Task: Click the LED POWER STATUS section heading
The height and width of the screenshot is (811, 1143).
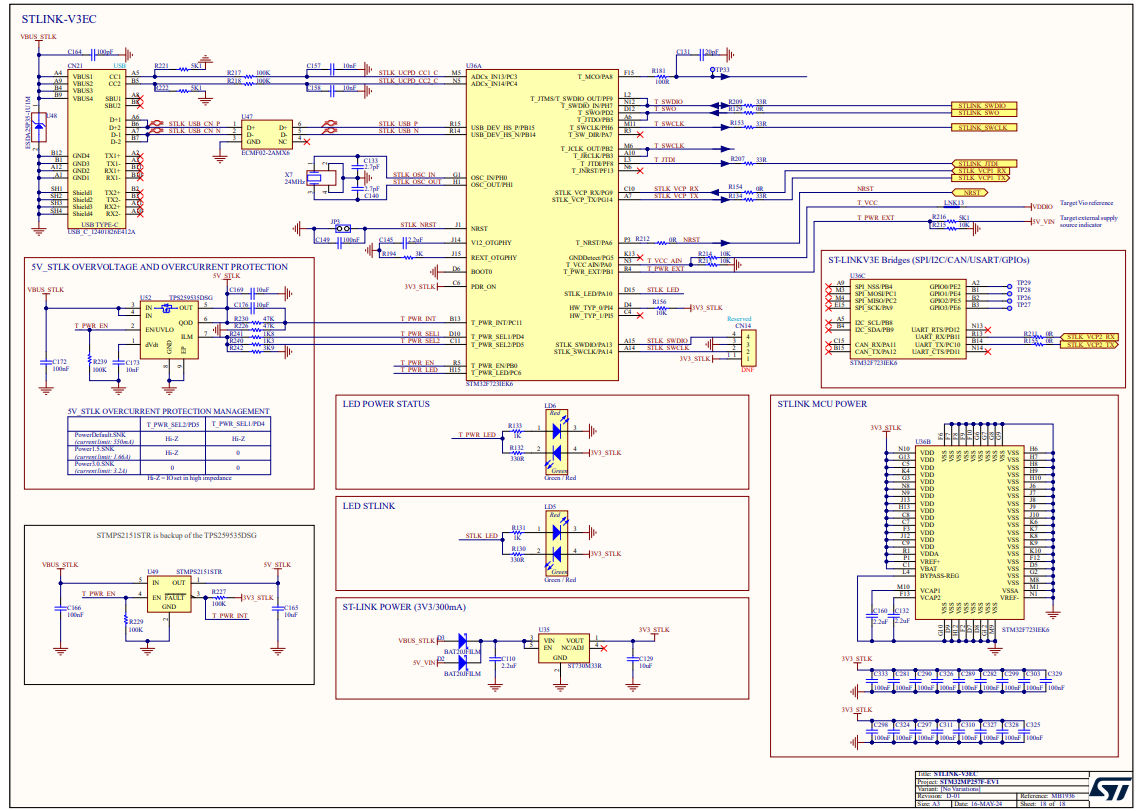Action: pos(386,404)
